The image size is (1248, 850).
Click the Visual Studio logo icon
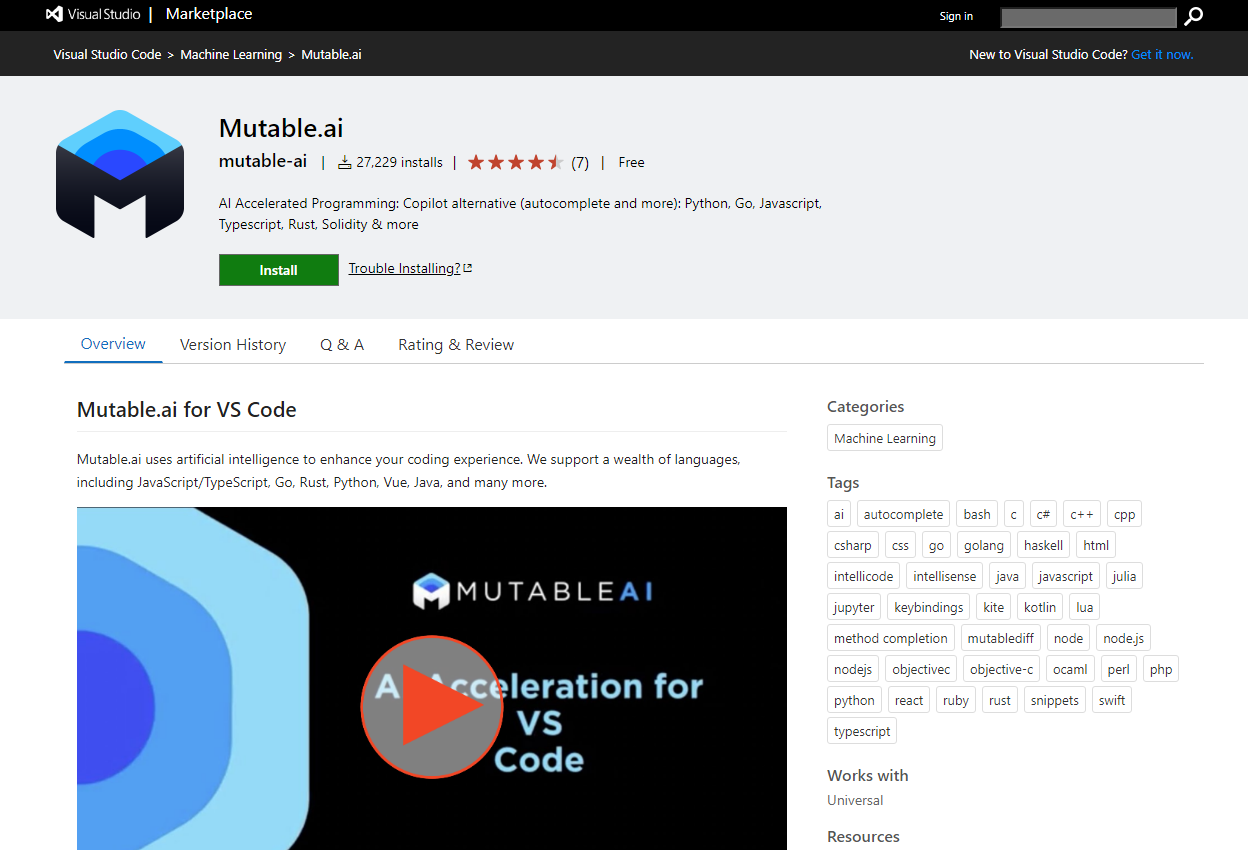pos(55,15)
